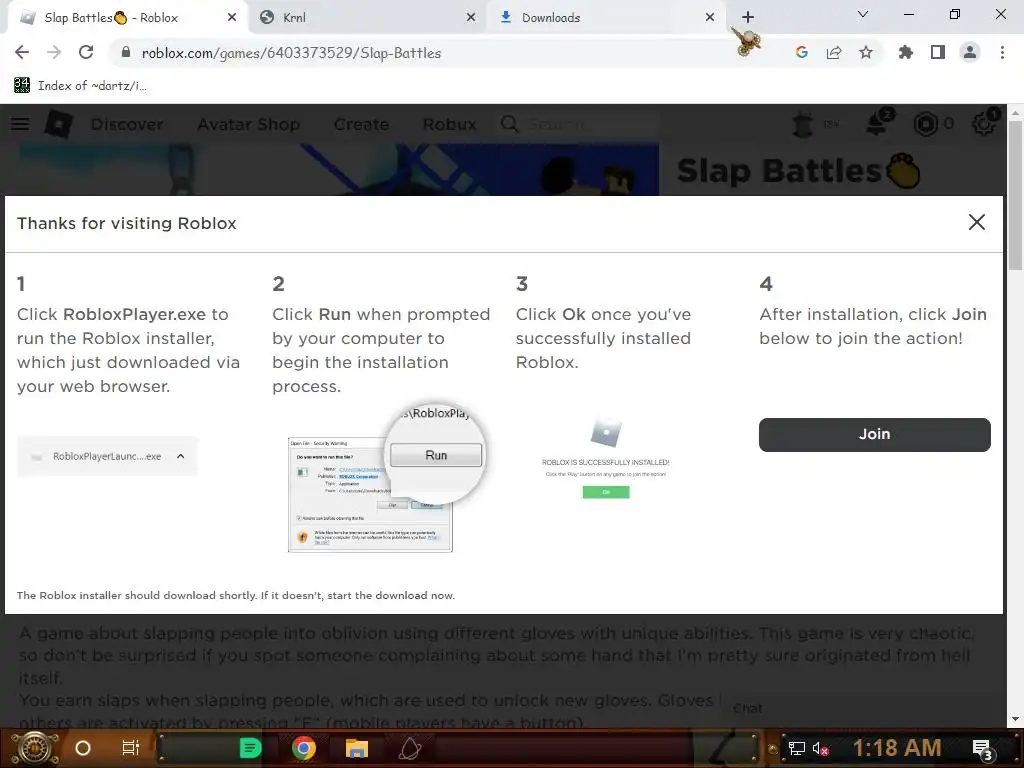Viewport: 1024px width, 768px height.
Task: Open the Robux page
Action: 449,124
